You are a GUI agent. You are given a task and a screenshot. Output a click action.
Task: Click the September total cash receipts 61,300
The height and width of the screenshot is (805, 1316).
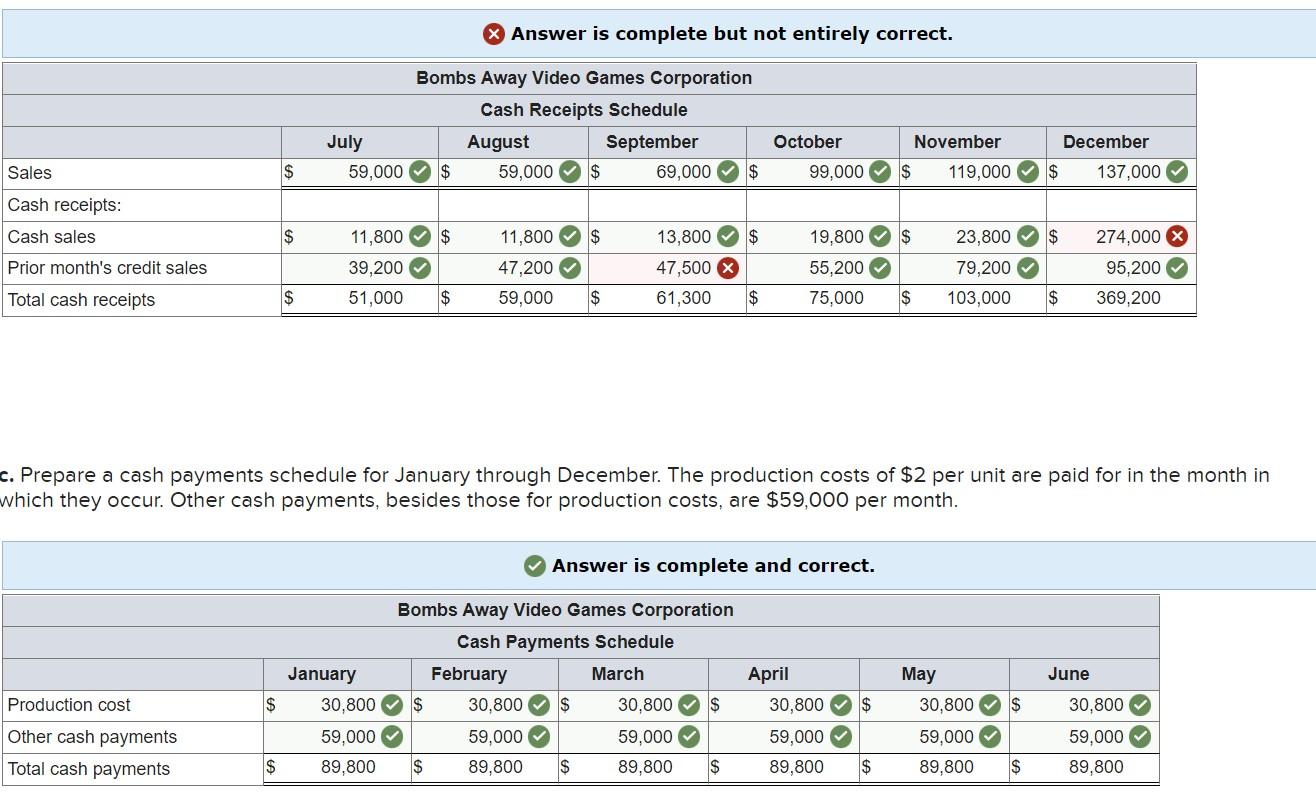[x=684, y=298]
